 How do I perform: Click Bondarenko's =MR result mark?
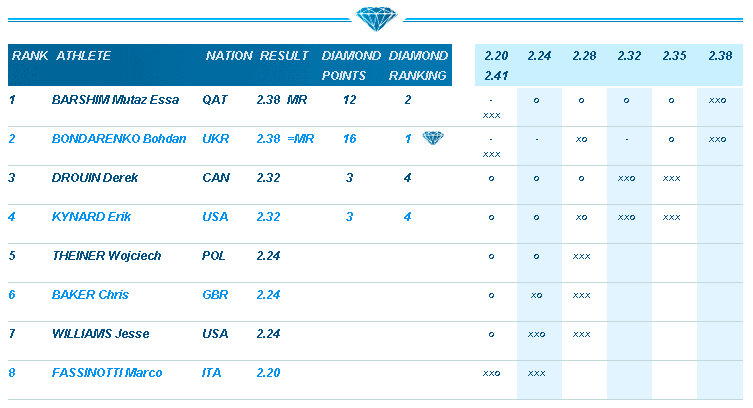tap(300, 139)
